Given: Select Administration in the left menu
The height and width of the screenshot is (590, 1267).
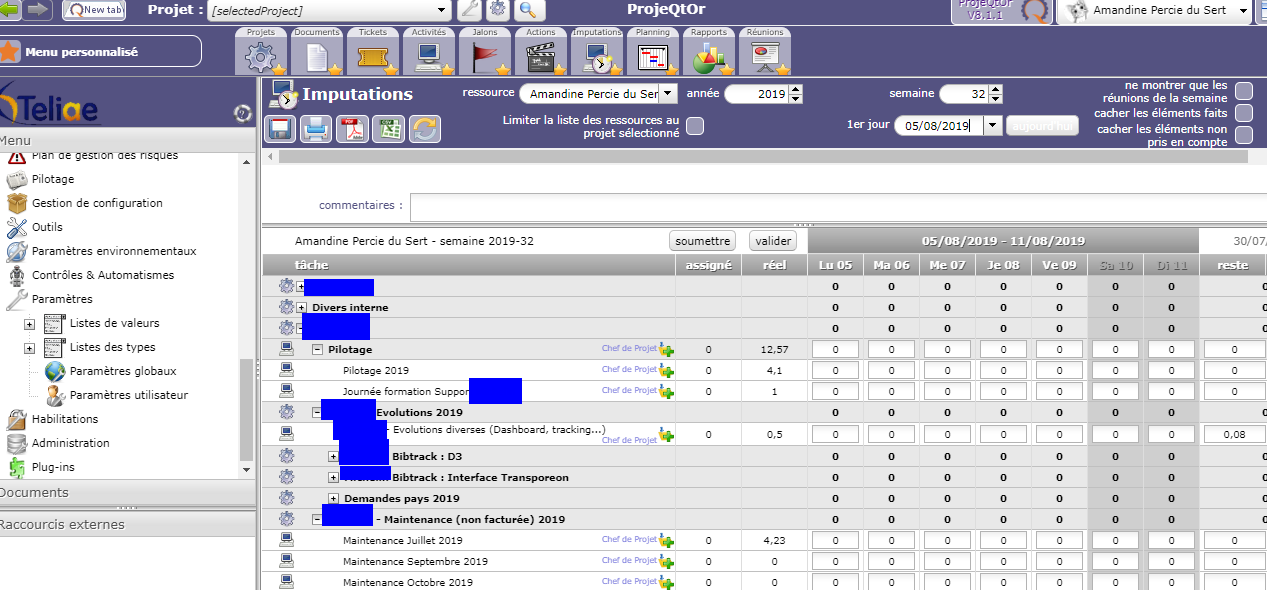Looking at the screenshot, I should (70, 443).
